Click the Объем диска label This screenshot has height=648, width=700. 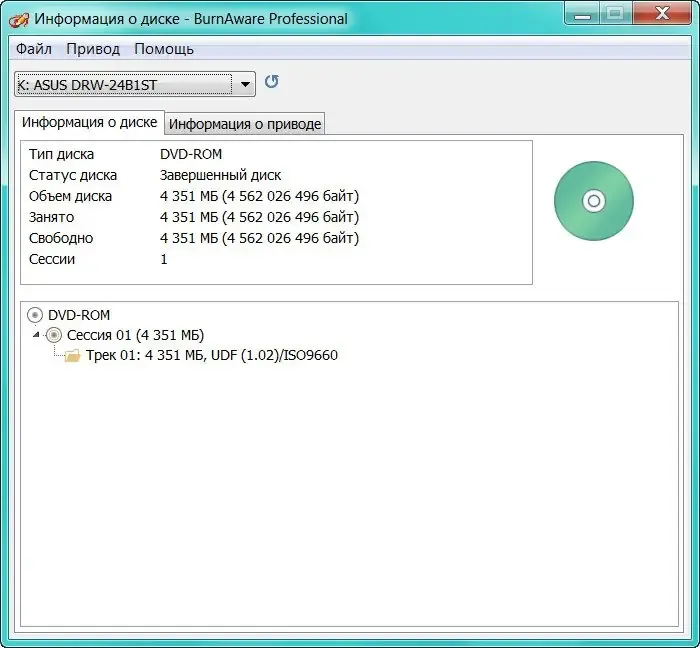coord(70,196)
